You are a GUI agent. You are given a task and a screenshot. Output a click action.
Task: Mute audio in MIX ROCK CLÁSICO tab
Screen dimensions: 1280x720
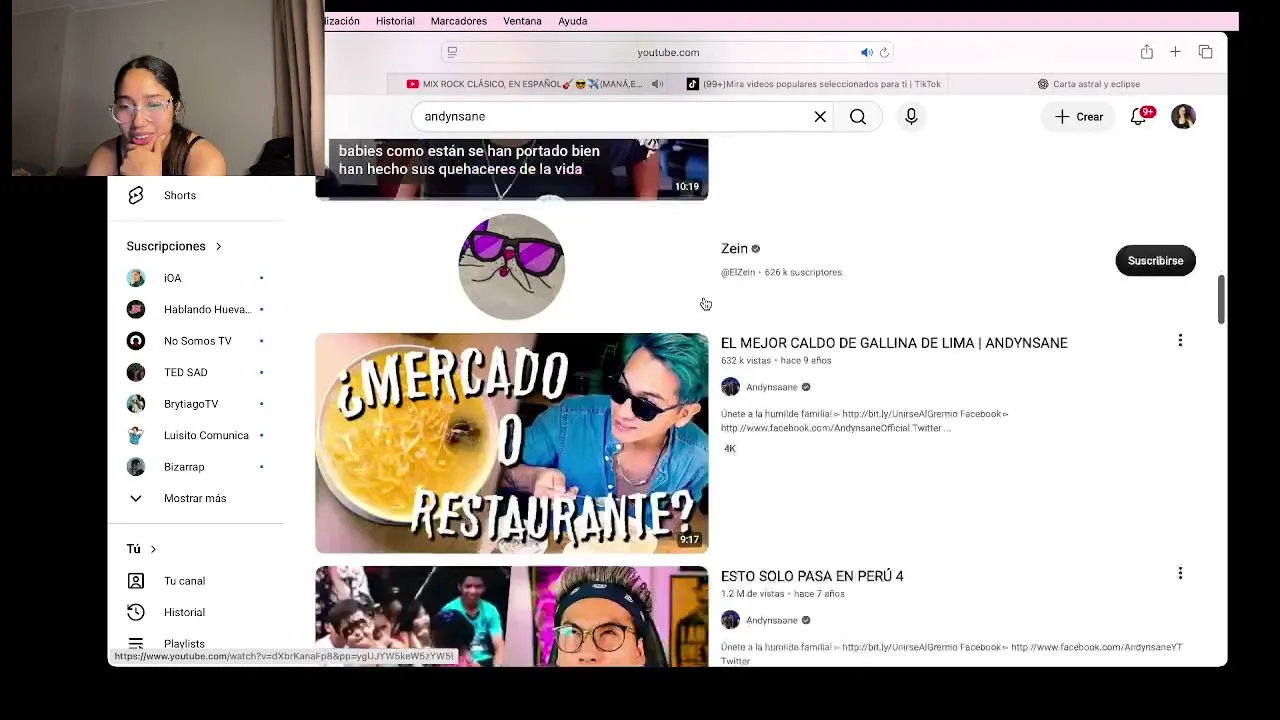click(x=657, y=84)
